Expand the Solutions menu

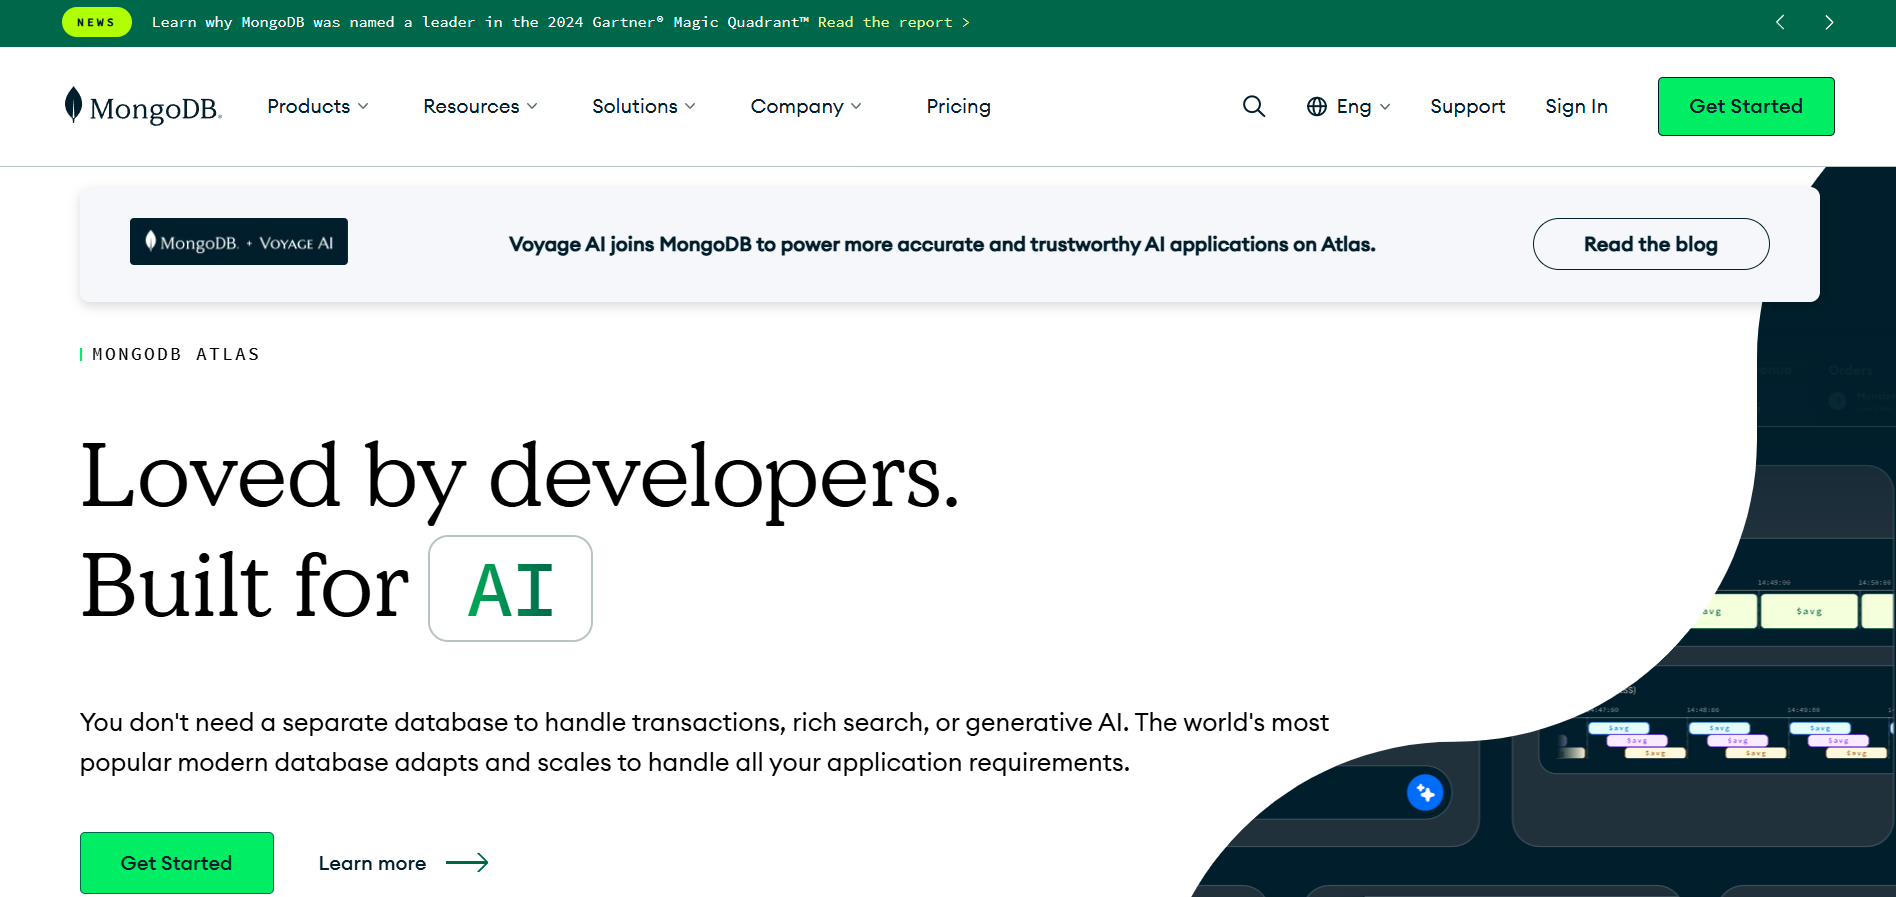click(x=644, y=106)
